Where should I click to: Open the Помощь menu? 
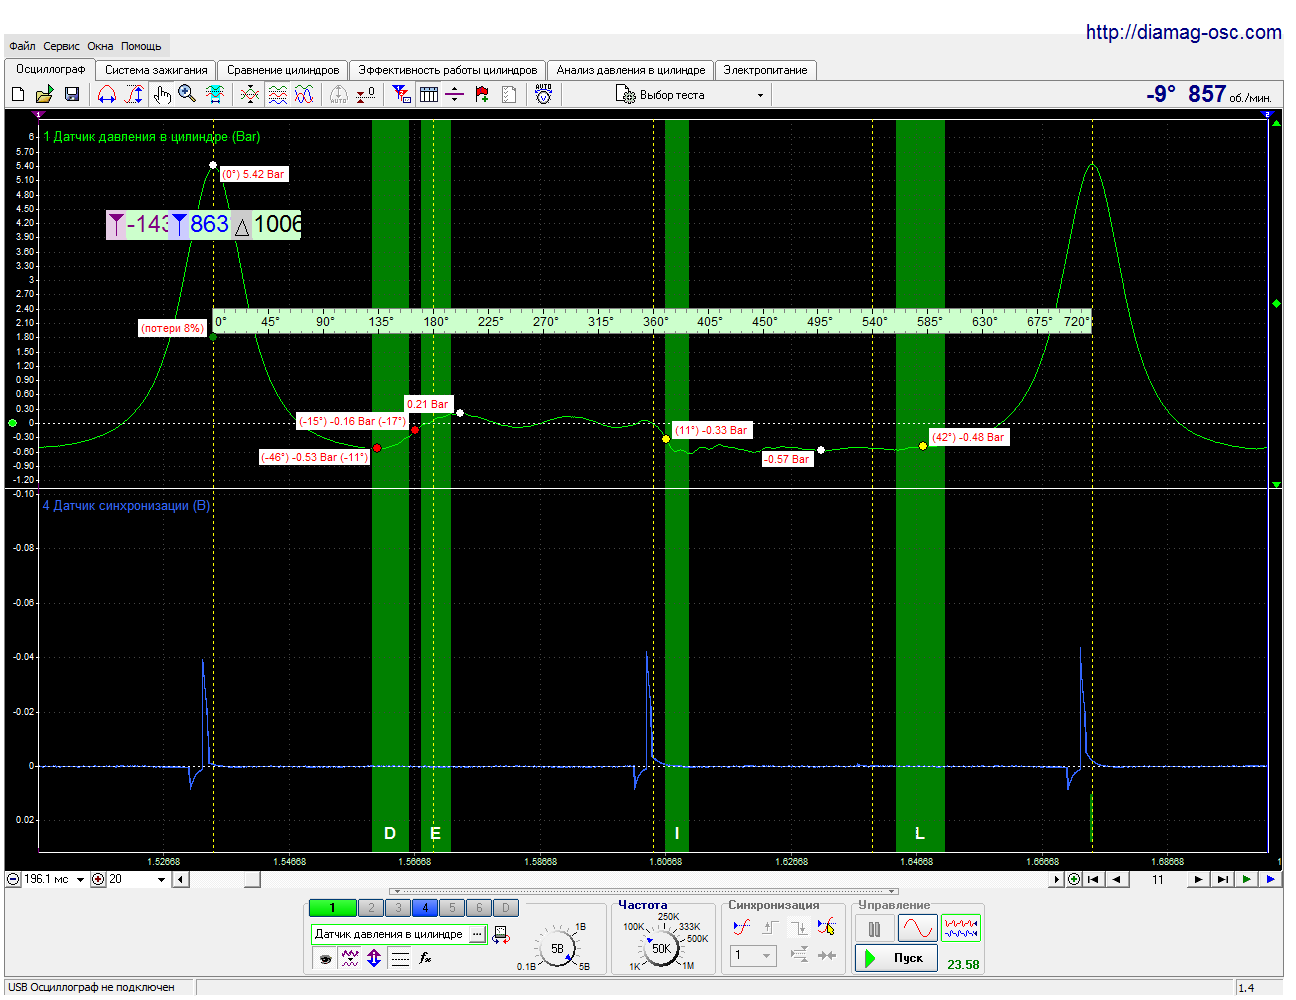coord(141,46)
